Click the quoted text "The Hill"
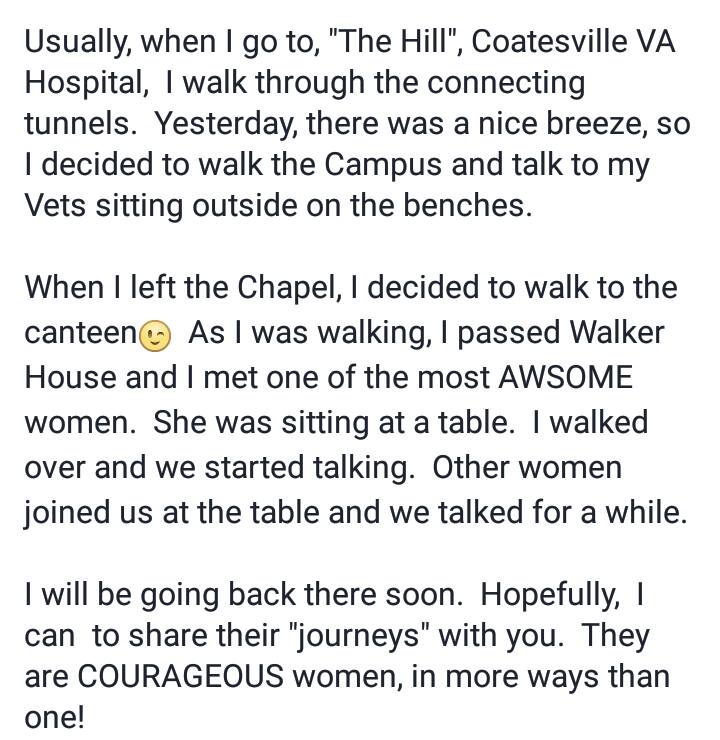 (x=392, y=41)
